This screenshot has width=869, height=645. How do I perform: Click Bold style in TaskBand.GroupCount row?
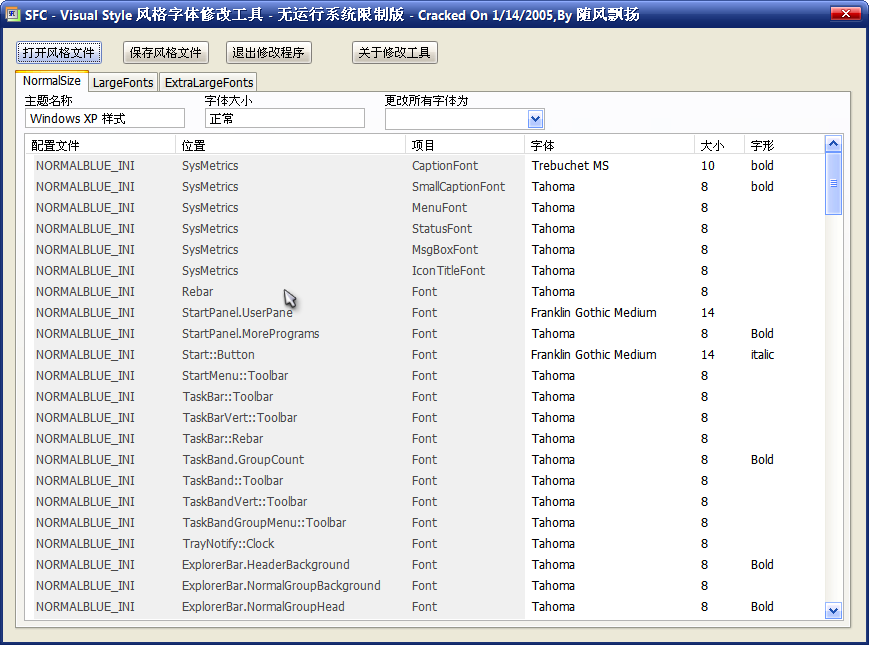(762, 460)
